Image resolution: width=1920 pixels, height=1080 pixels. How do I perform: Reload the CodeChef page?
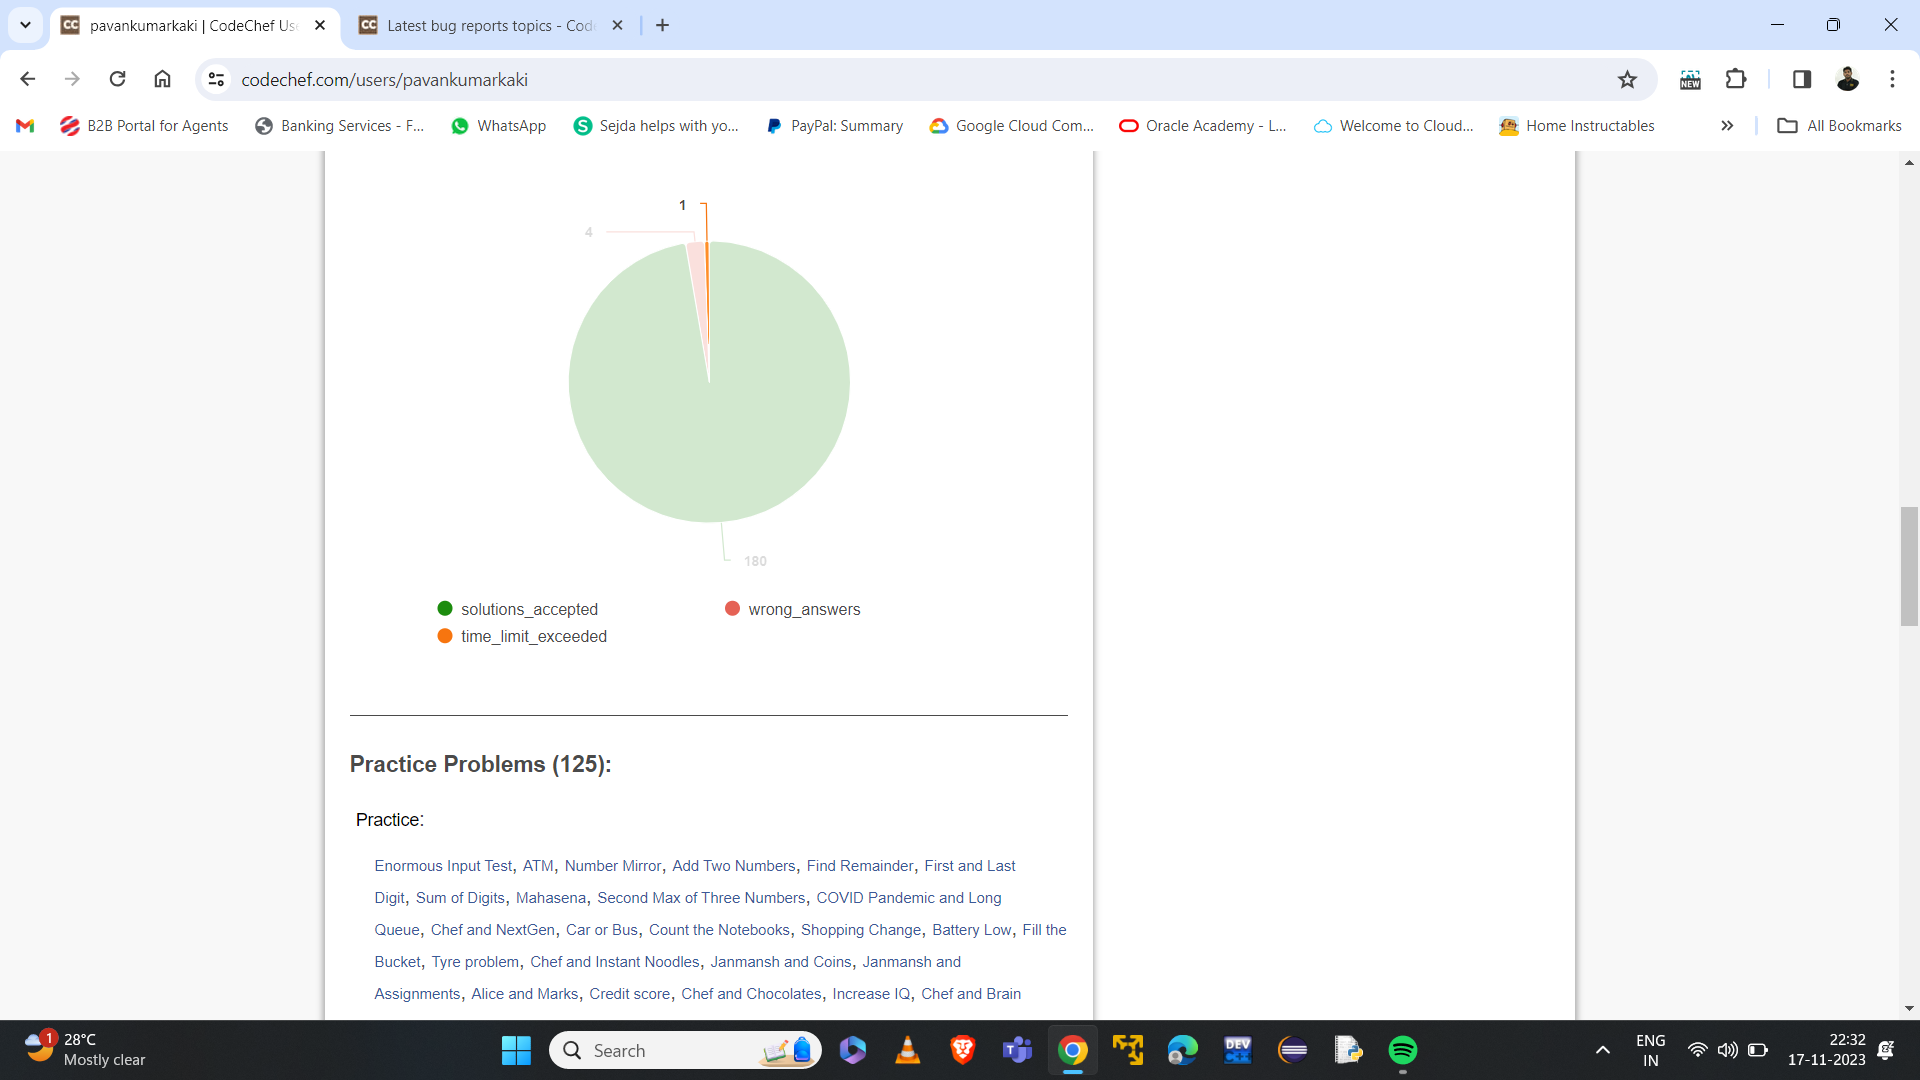coord(117,79)
